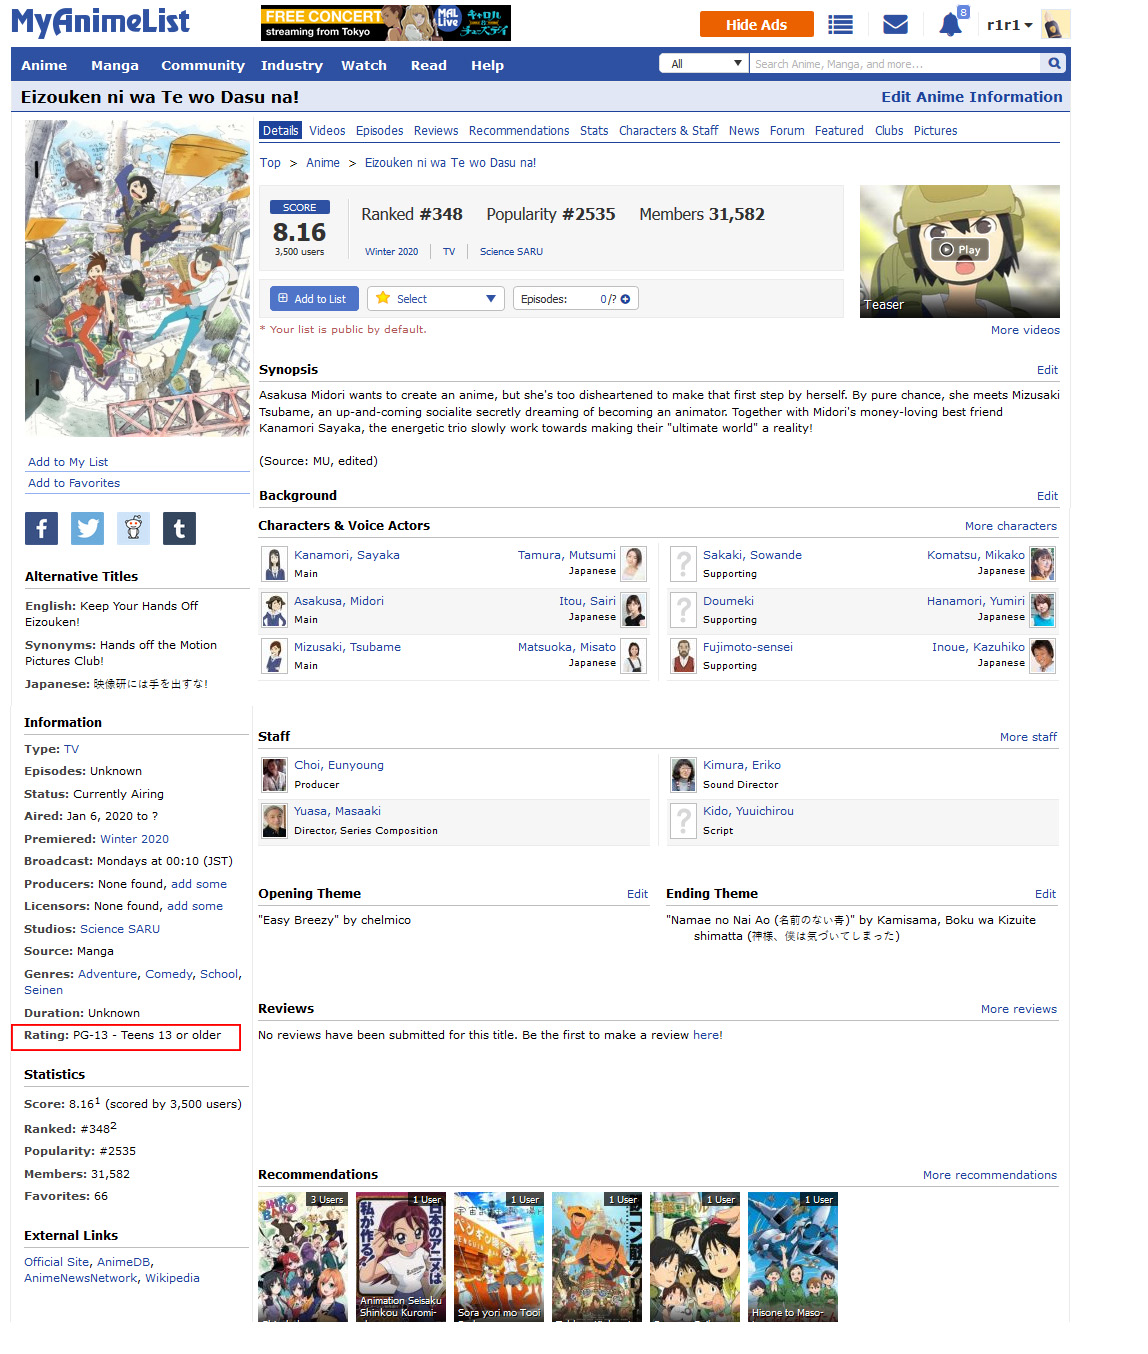Open the main anime cover image
Screen dimensions: 1148x1354
(x=137, y=278)
